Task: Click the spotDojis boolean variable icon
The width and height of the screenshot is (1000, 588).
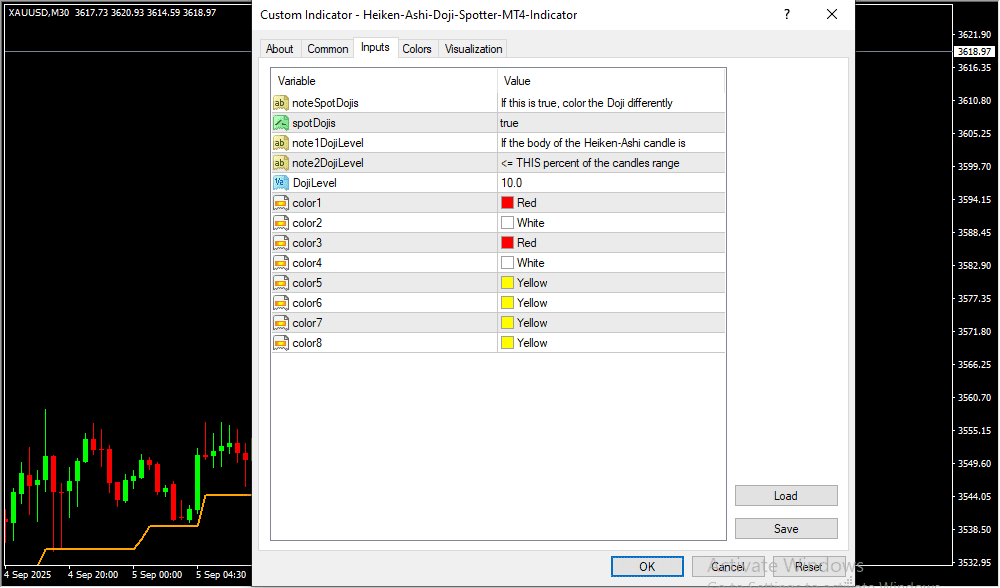Action: point(281,123)
